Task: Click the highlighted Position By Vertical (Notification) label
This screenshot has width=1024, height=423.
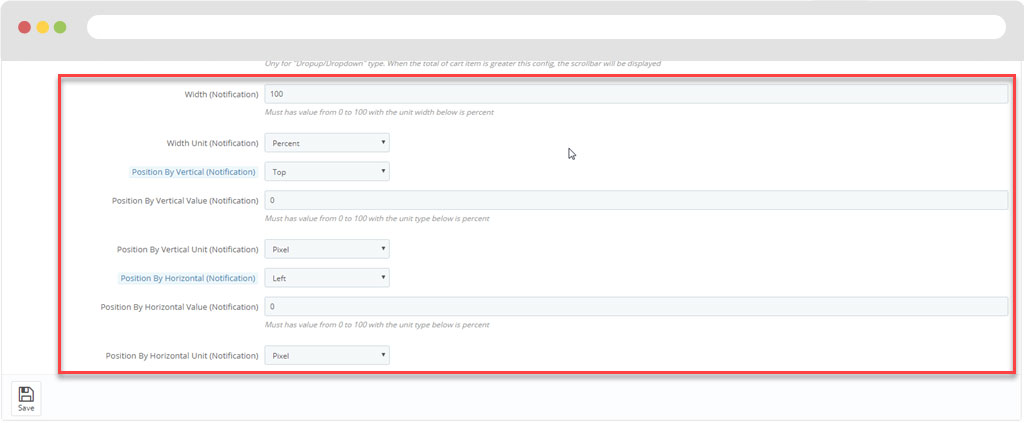Action: click(193, 172)
